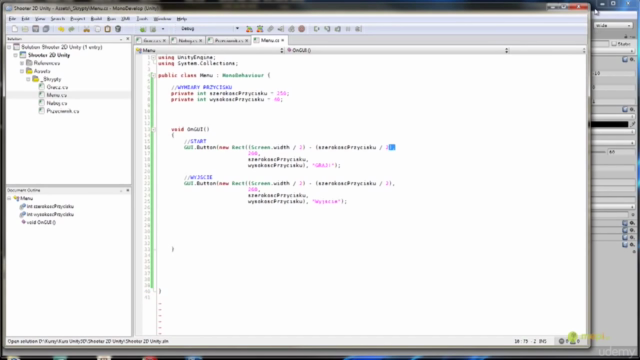Viewport: 640px width, 360px height.
Task: Collapse the Shooter 2D Unity project node
Action: (x=16, y=55)
